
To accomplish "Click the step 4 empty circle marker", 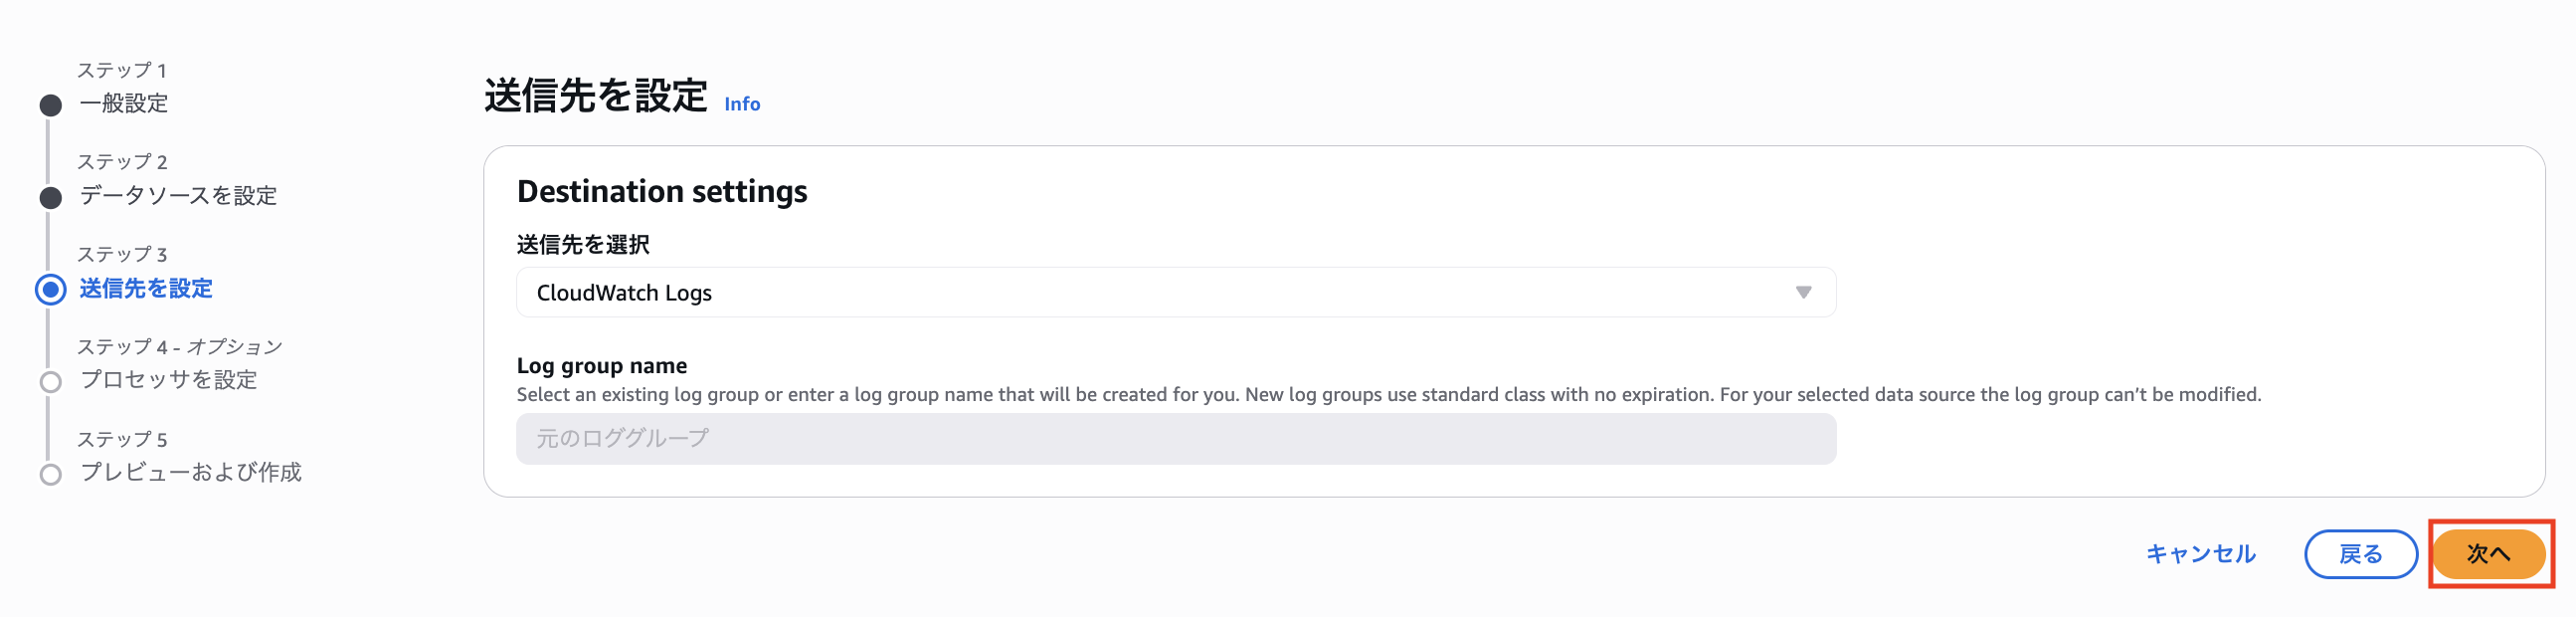I will [x=51, y=382].
